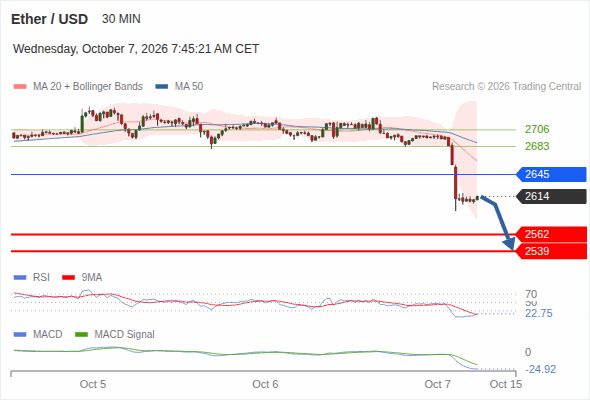The width and height of the screenshot is (590, 400).
Task: Click the 2706 resistance level label
Action: 537,129
